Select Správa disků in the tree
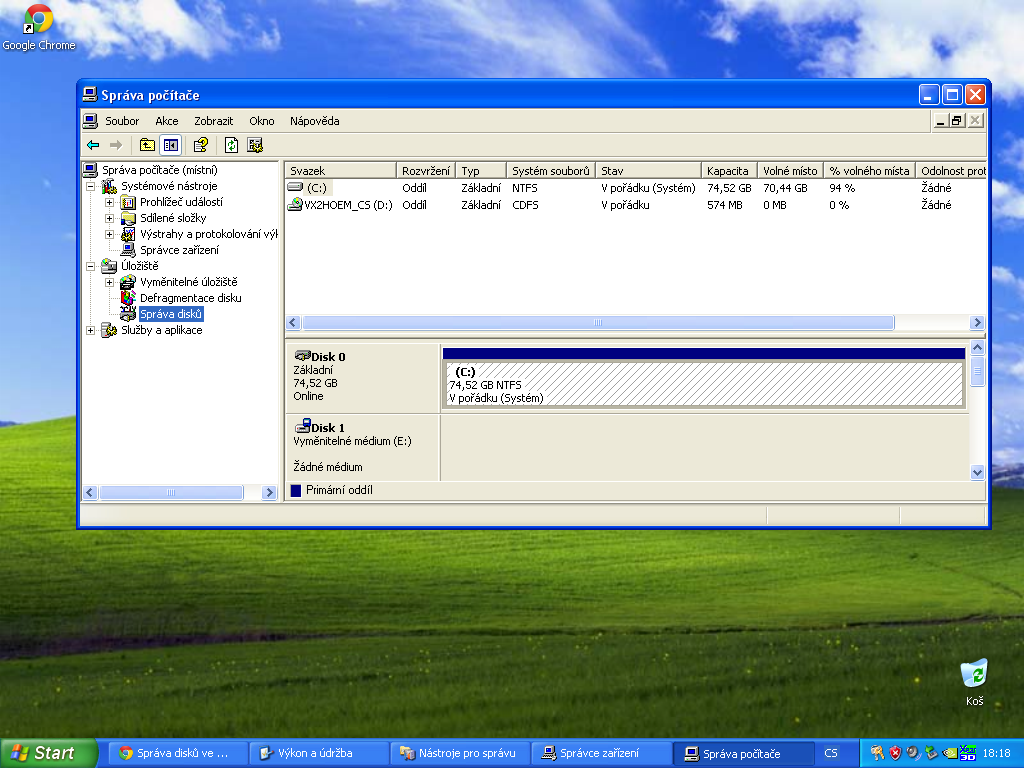1024x768 pixels. point(171,314)
